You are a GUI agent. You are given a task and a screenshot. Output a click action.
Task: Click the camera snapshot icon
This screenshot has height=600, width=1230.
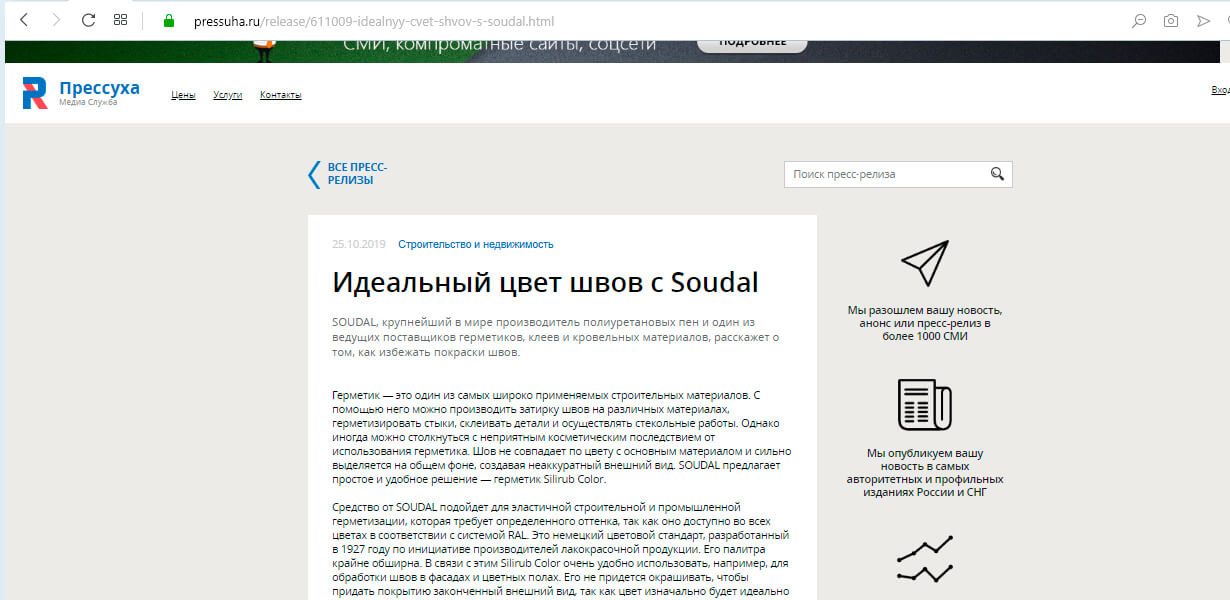point(1170,20)
